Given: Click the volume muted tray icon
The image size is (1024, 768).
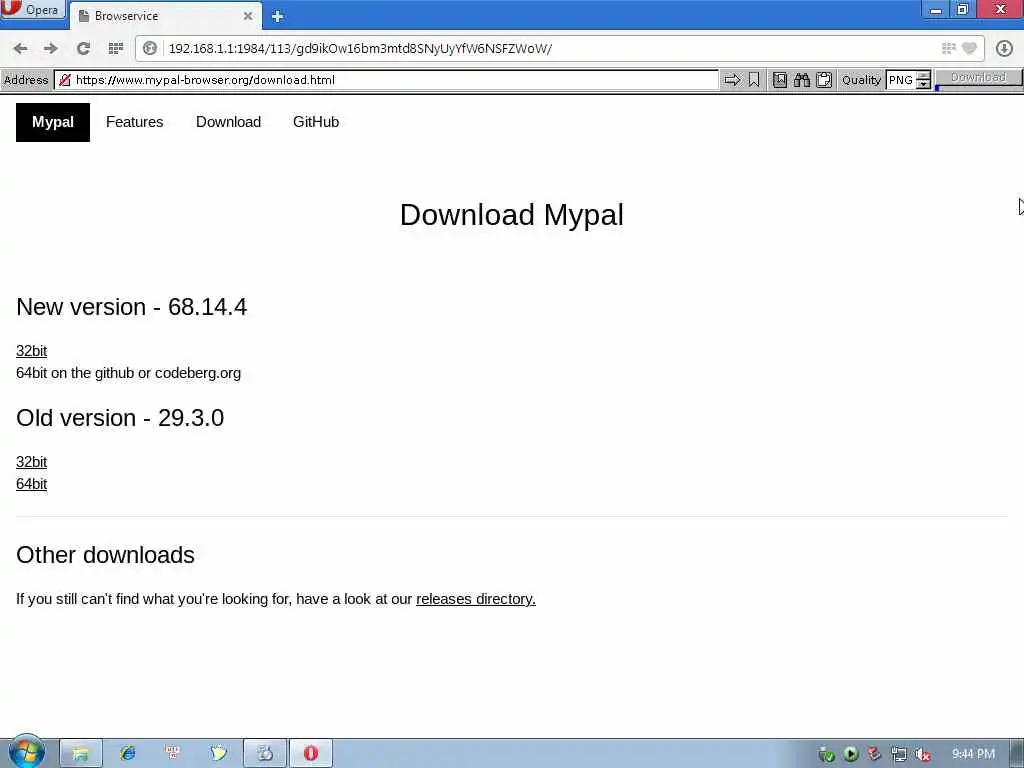Looking at the screenshot, I should [x=922, y=754].
